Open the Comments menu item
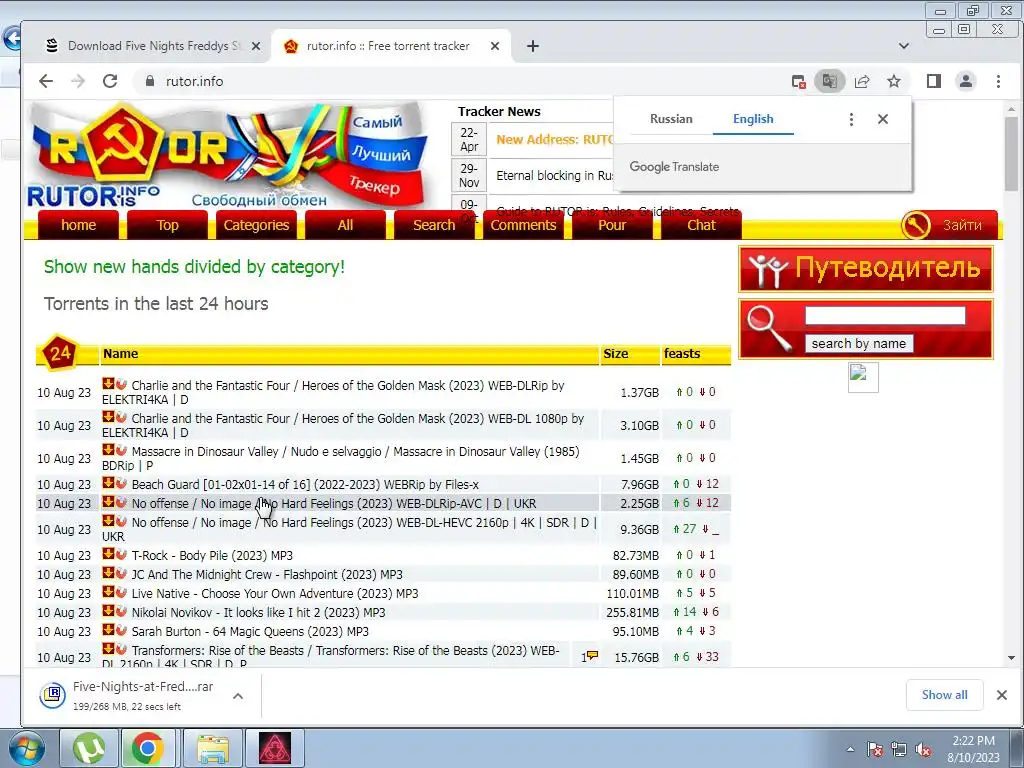Viewport: 1024px width, 768px height. coord(523,225)
